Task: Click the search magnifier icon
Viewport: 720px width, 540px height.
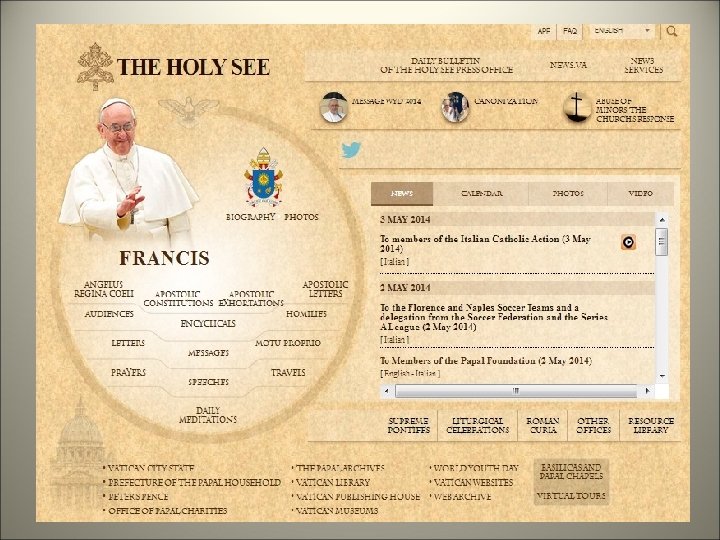Action: pos(672,31)
